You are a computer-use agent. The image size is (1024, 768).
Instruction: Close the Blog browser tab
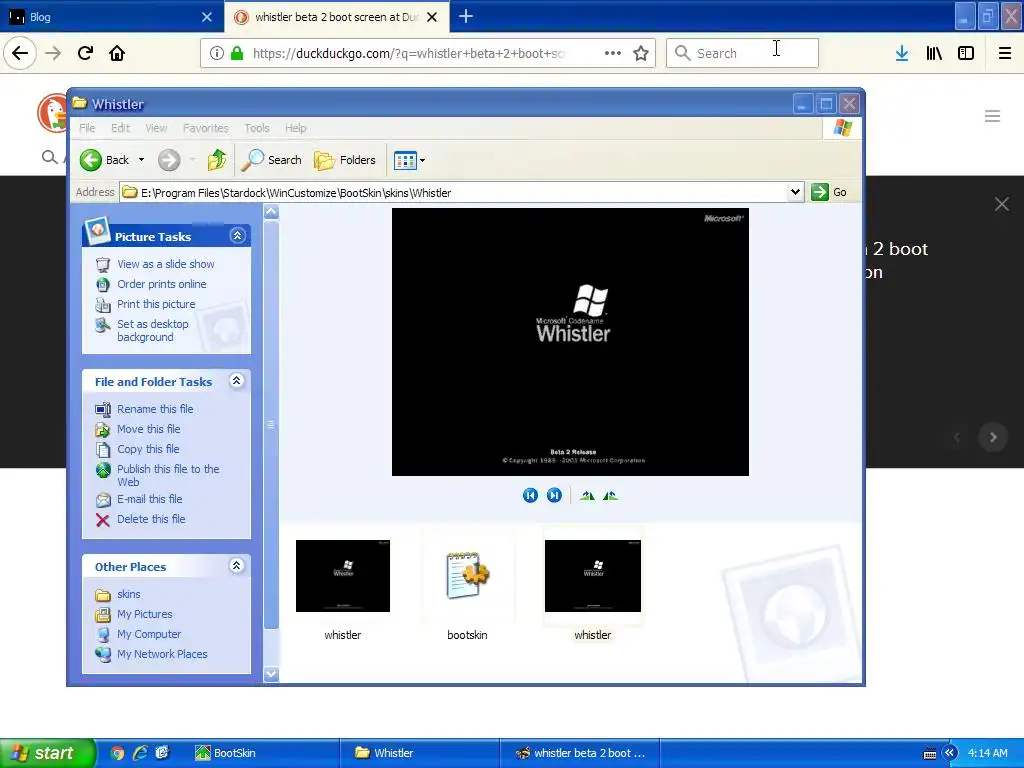[x=207, y=17]
